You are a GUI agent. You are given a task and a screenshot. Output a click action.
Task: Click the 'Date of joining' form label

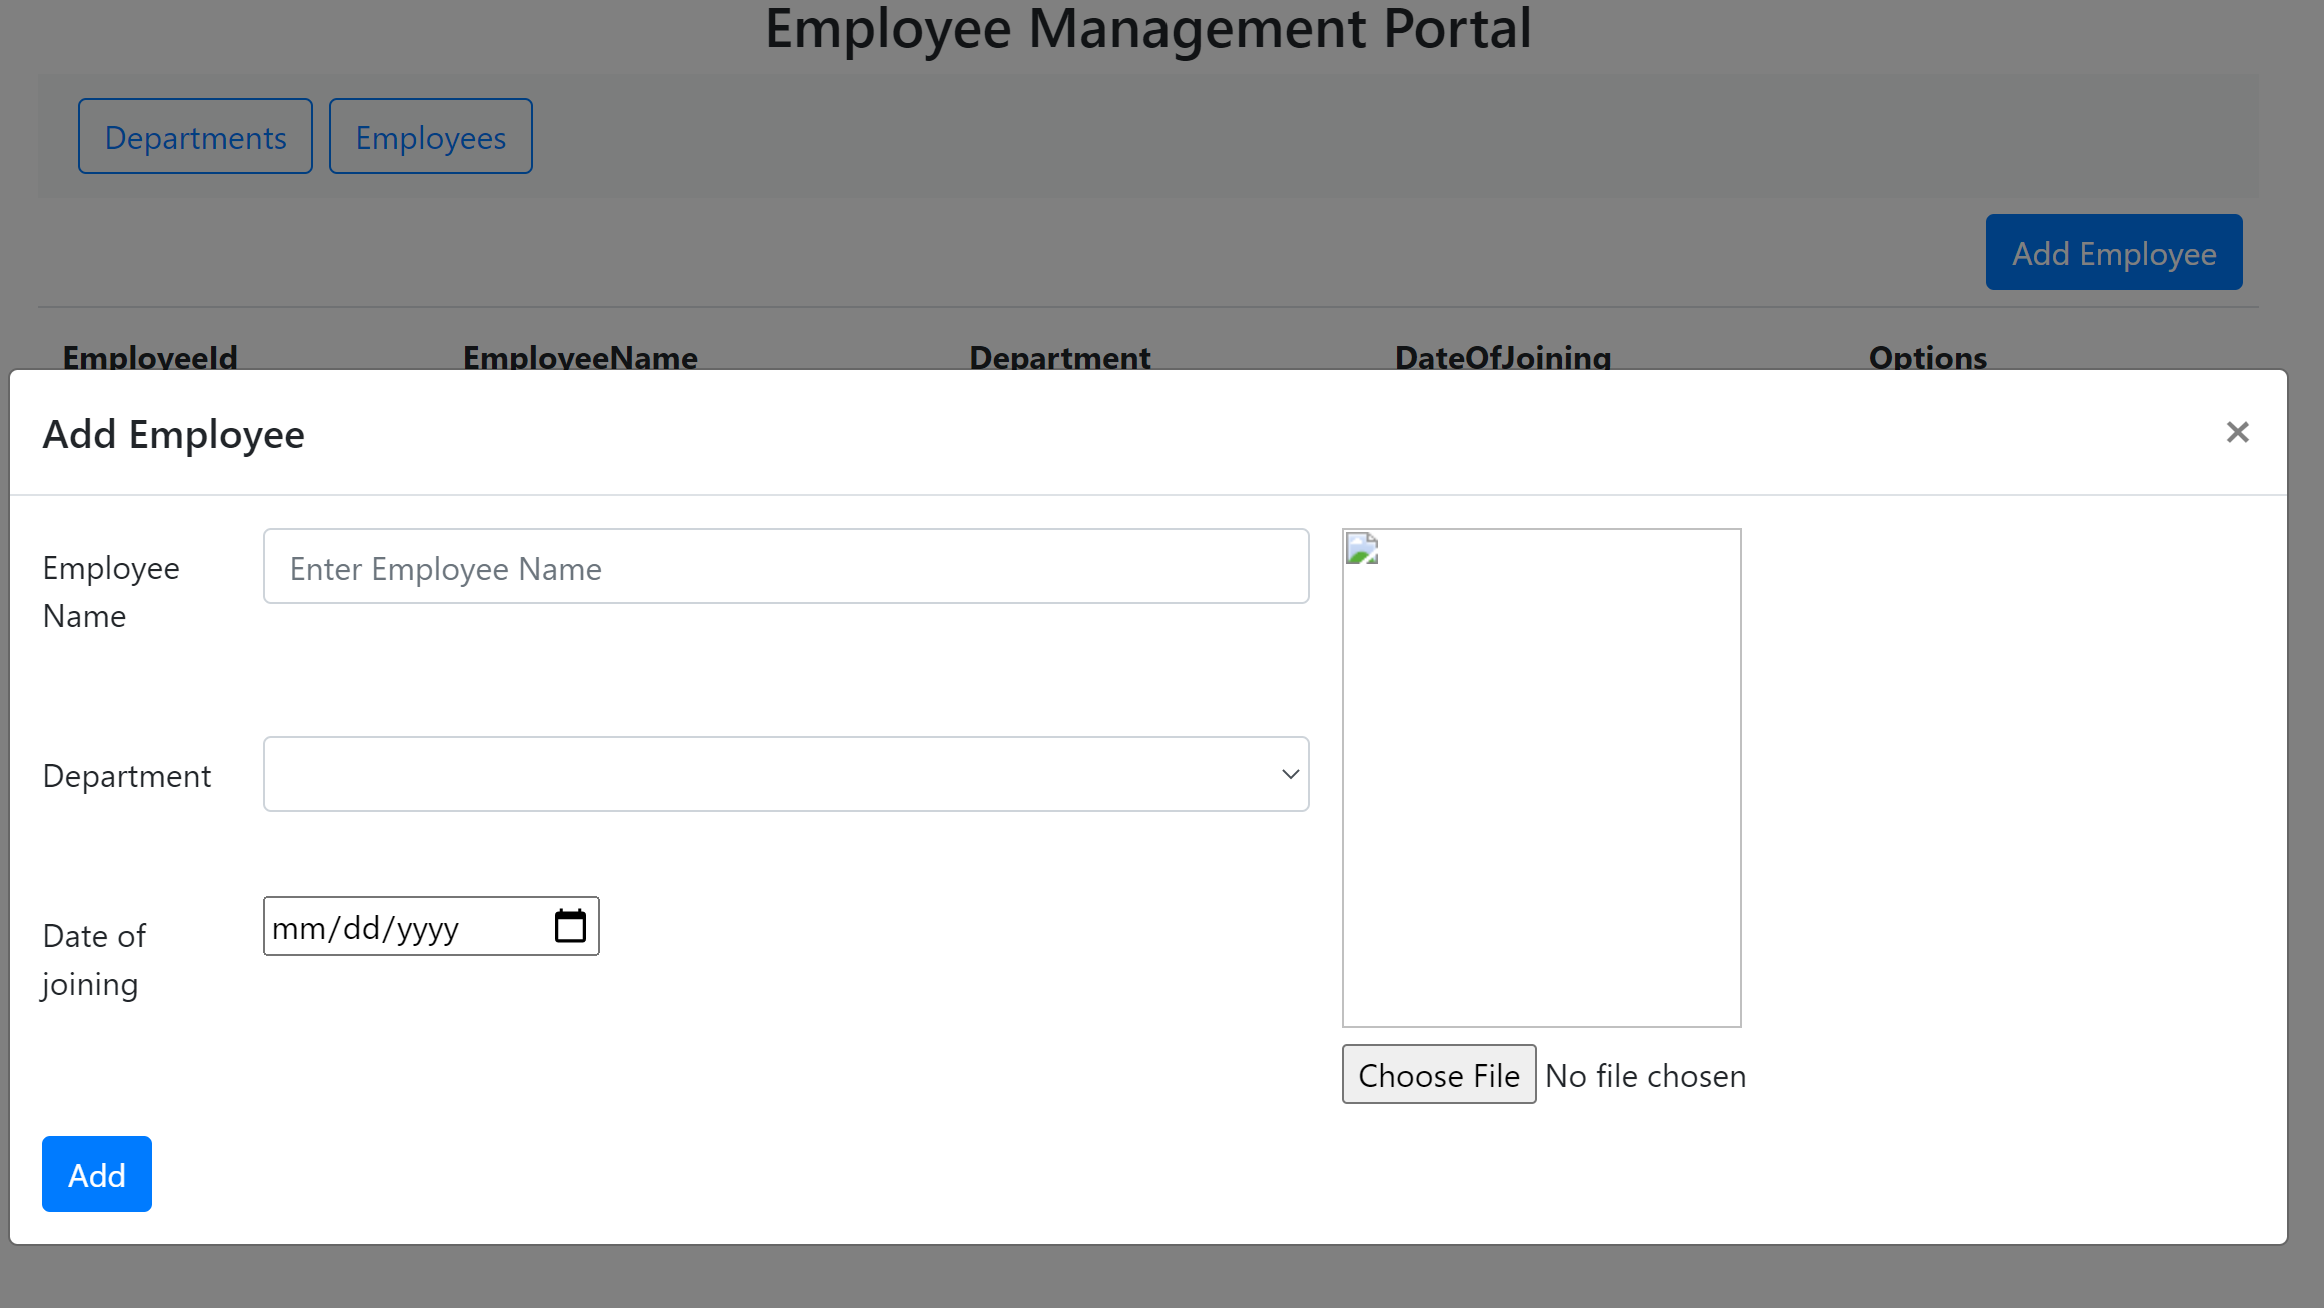[94, 960]
